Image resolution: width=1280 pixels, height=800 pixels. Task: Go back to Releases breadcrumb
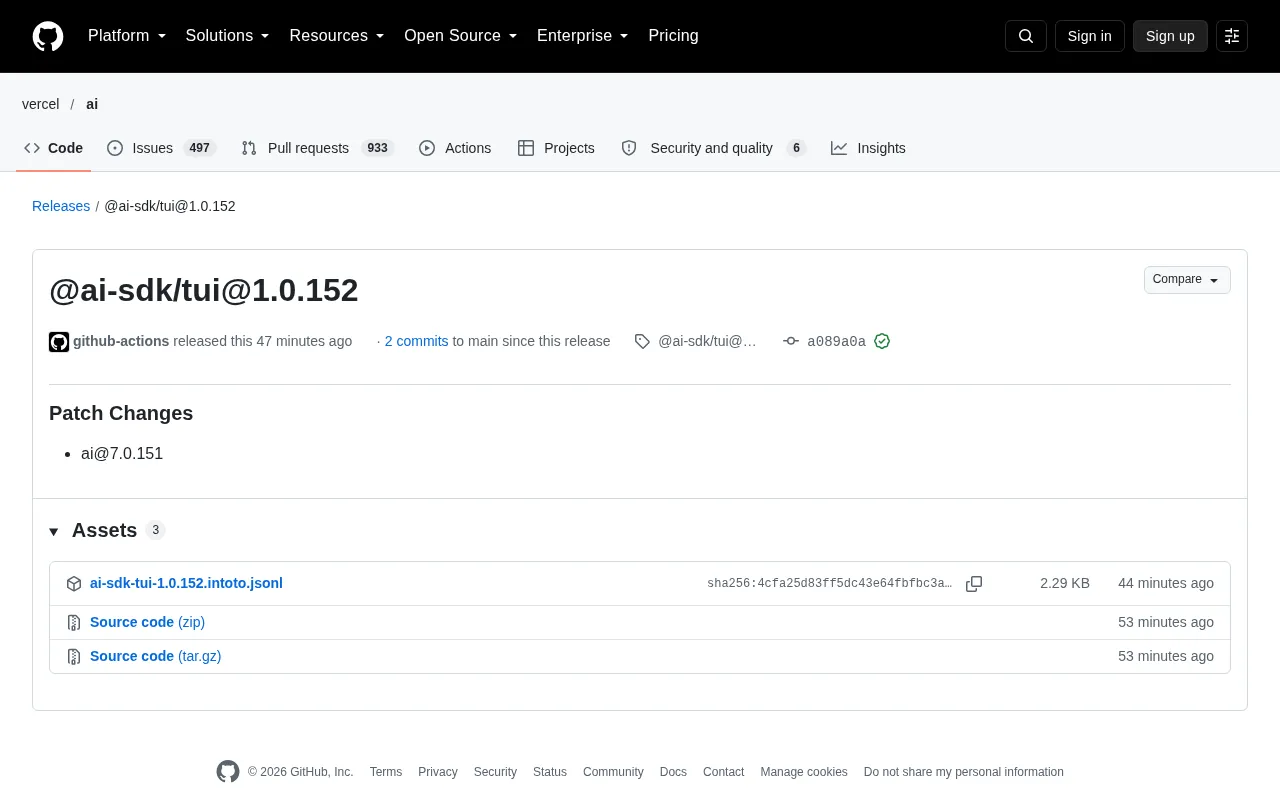tap(61, 206)
